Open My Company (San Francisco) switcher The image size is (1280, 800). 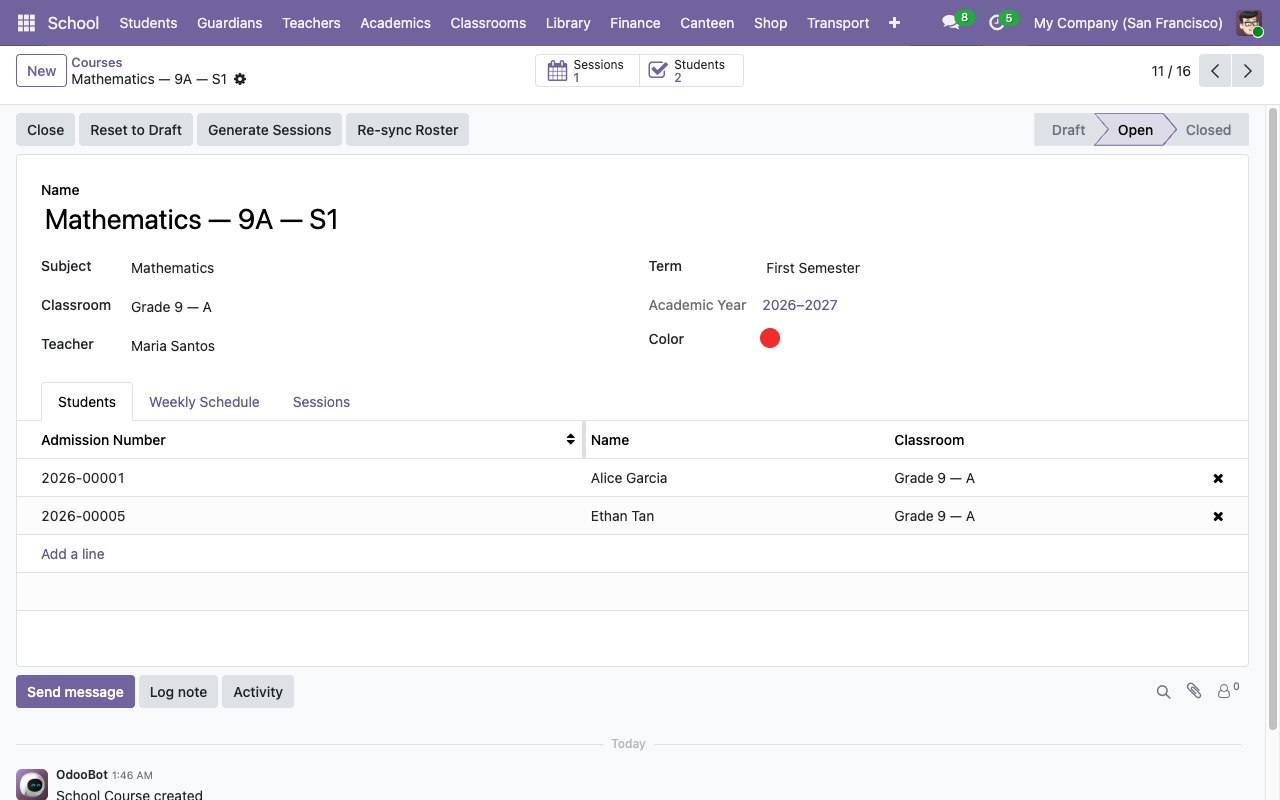click(x=1128, y=23)
